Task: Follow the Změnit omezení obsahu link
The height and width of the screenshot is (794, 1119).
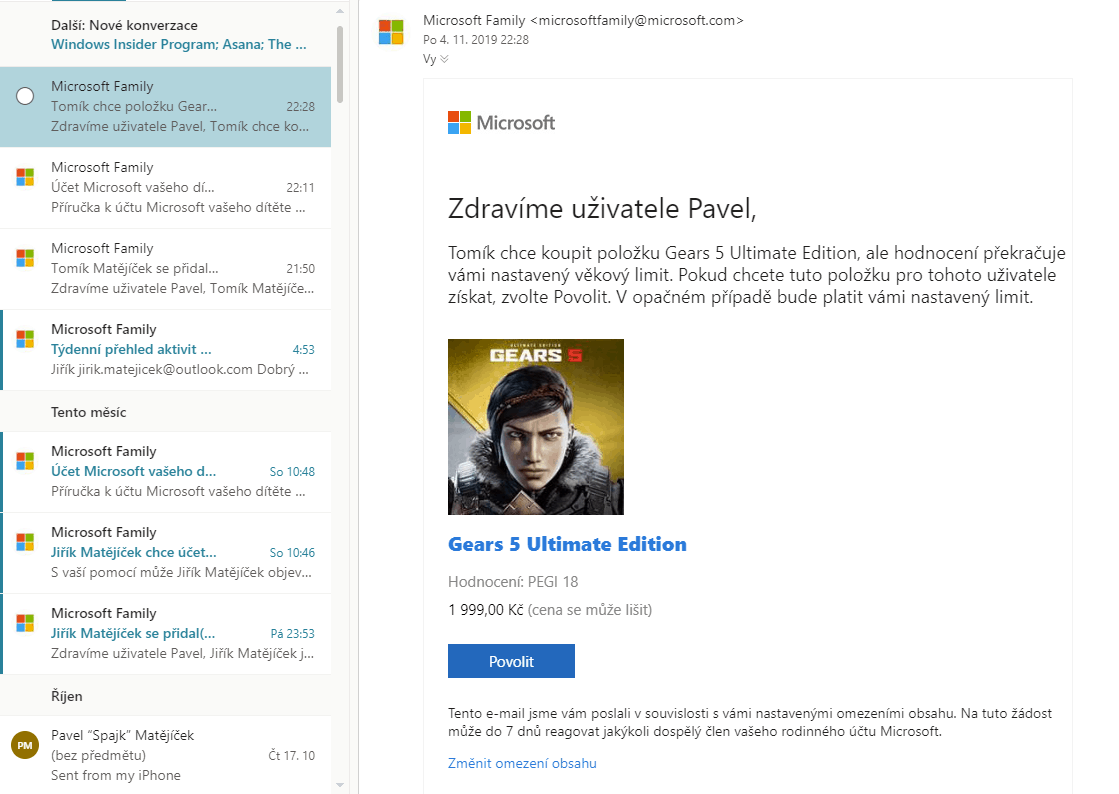Action: [522, 764]
